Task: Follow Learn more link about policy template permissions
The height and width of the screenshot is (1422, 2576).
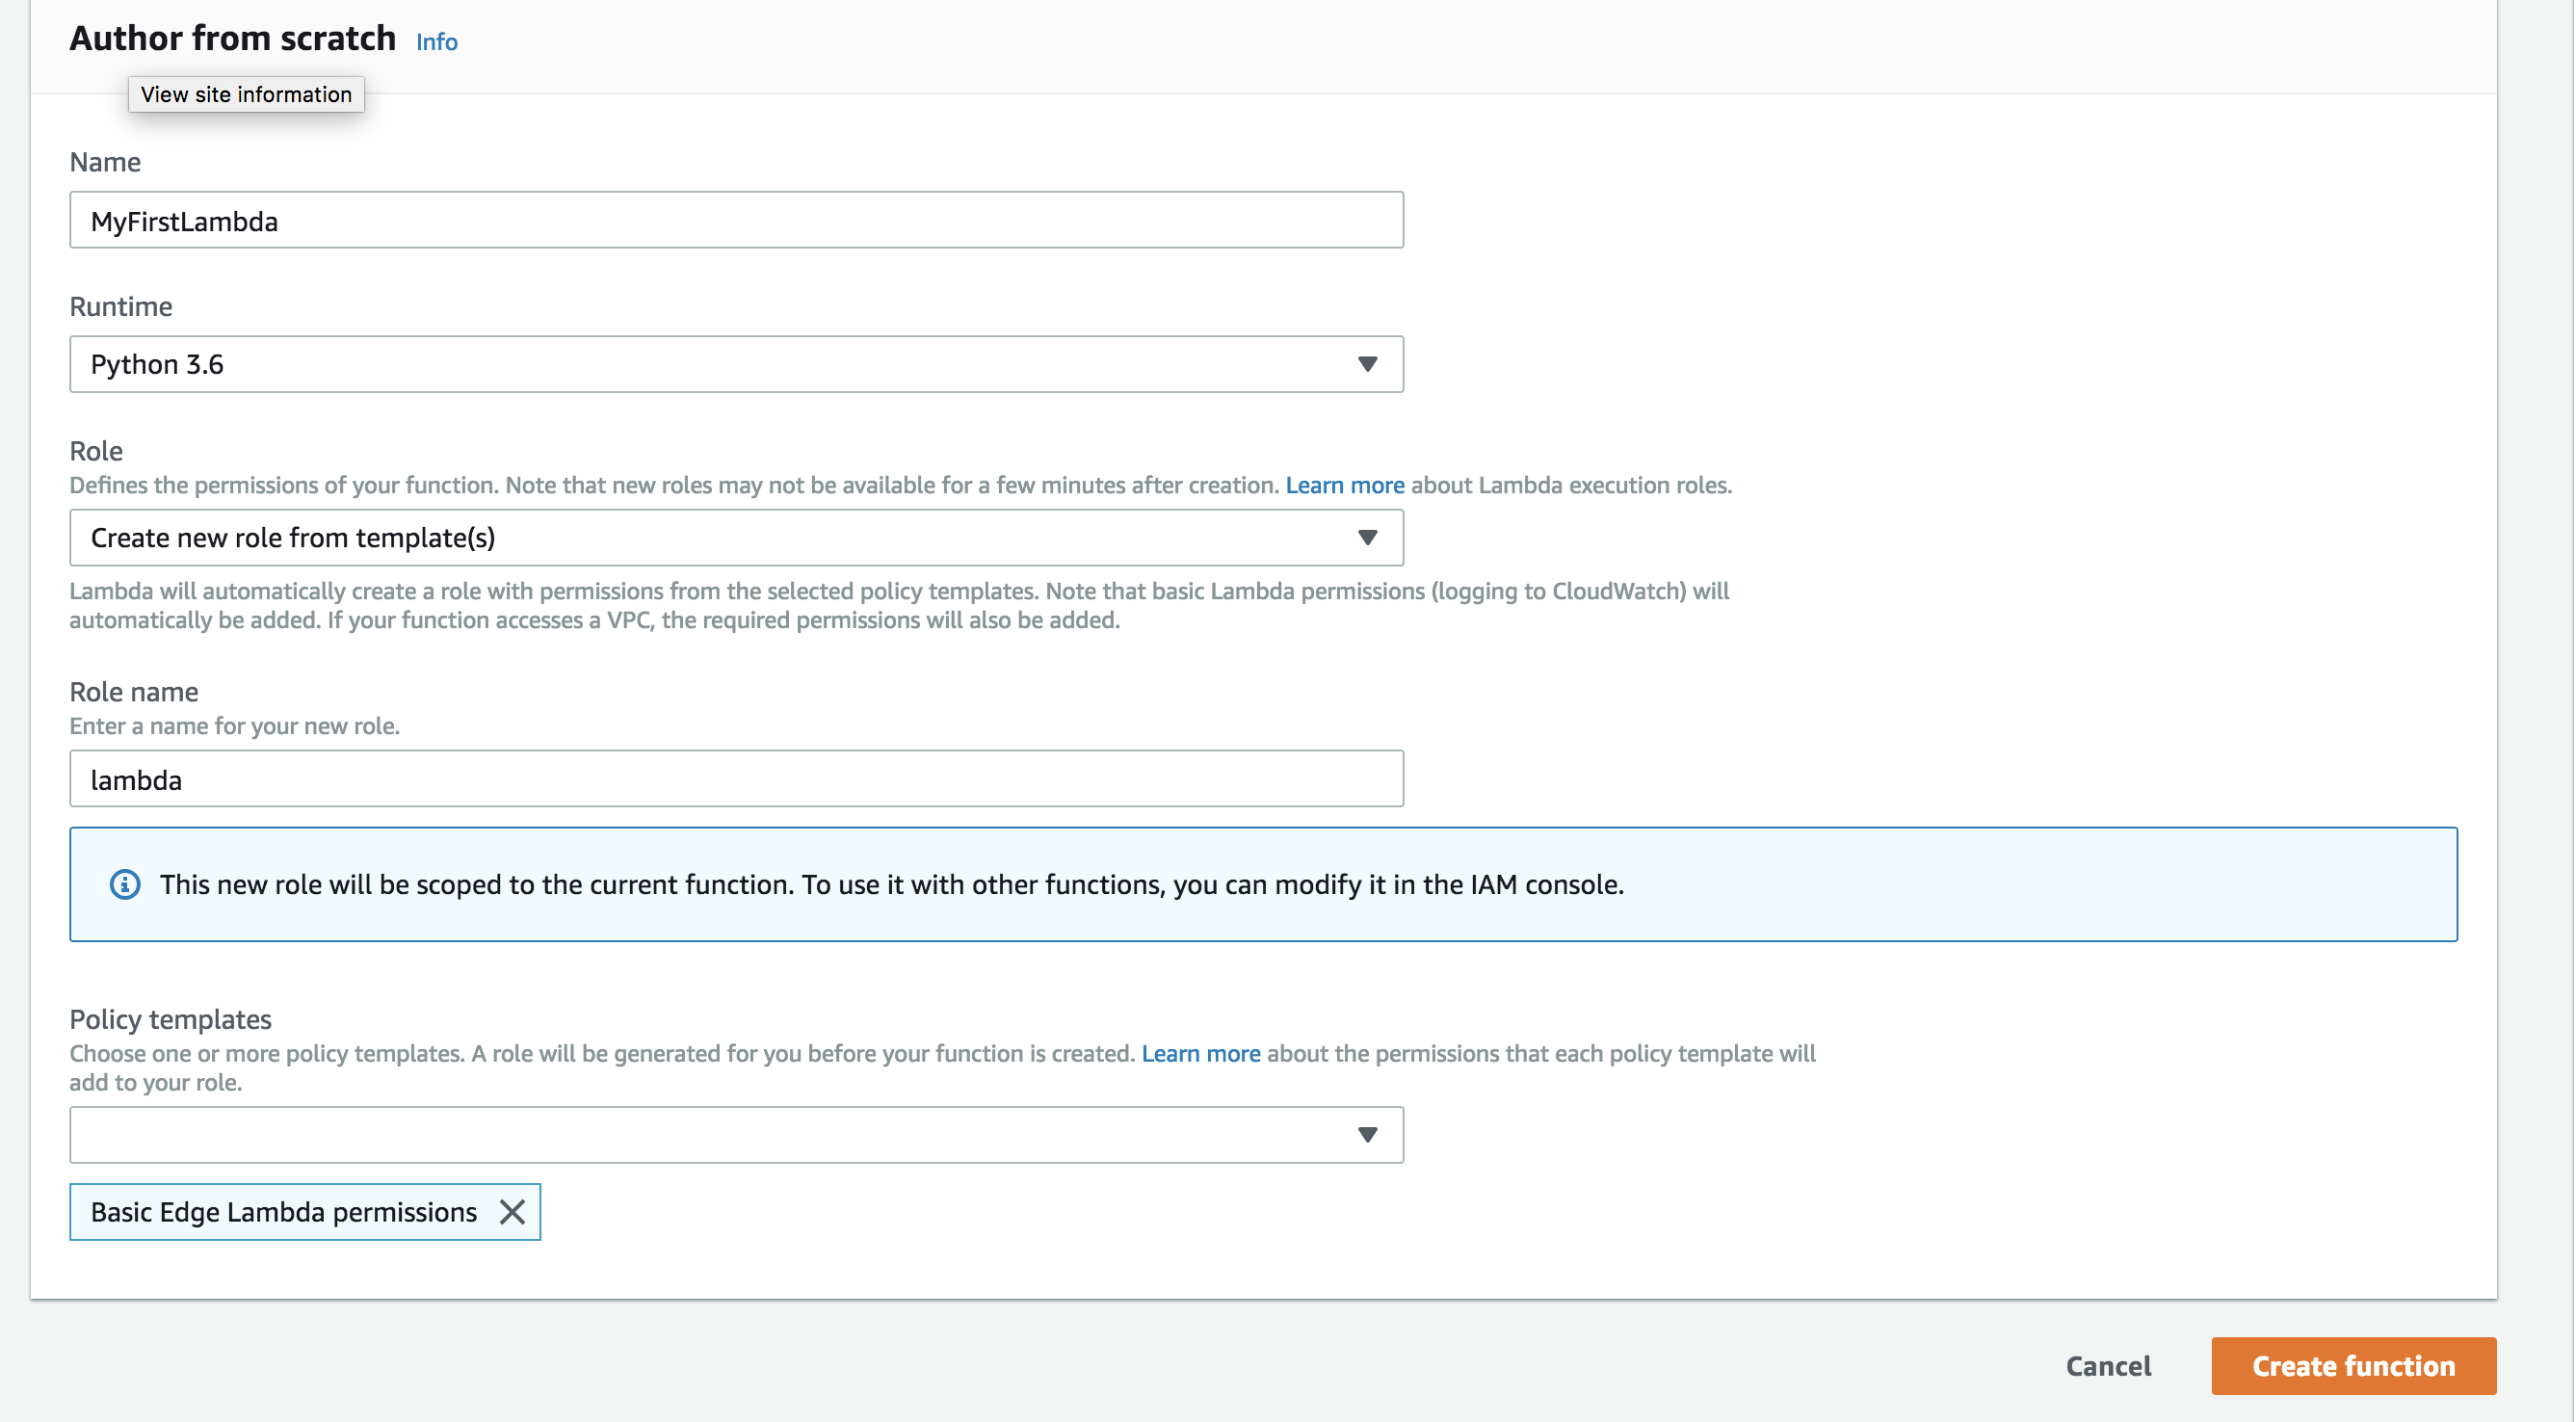Action: tap(1201, 1053)
